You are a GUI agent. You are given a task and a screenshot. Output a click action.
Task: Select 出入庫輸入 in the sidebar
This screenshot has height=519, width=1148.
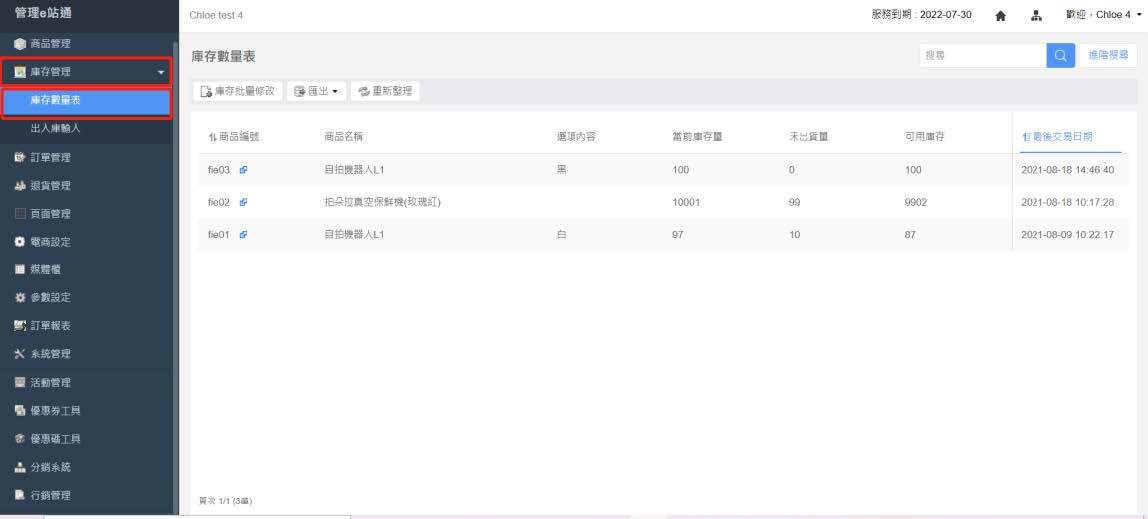tap(56, 128)
